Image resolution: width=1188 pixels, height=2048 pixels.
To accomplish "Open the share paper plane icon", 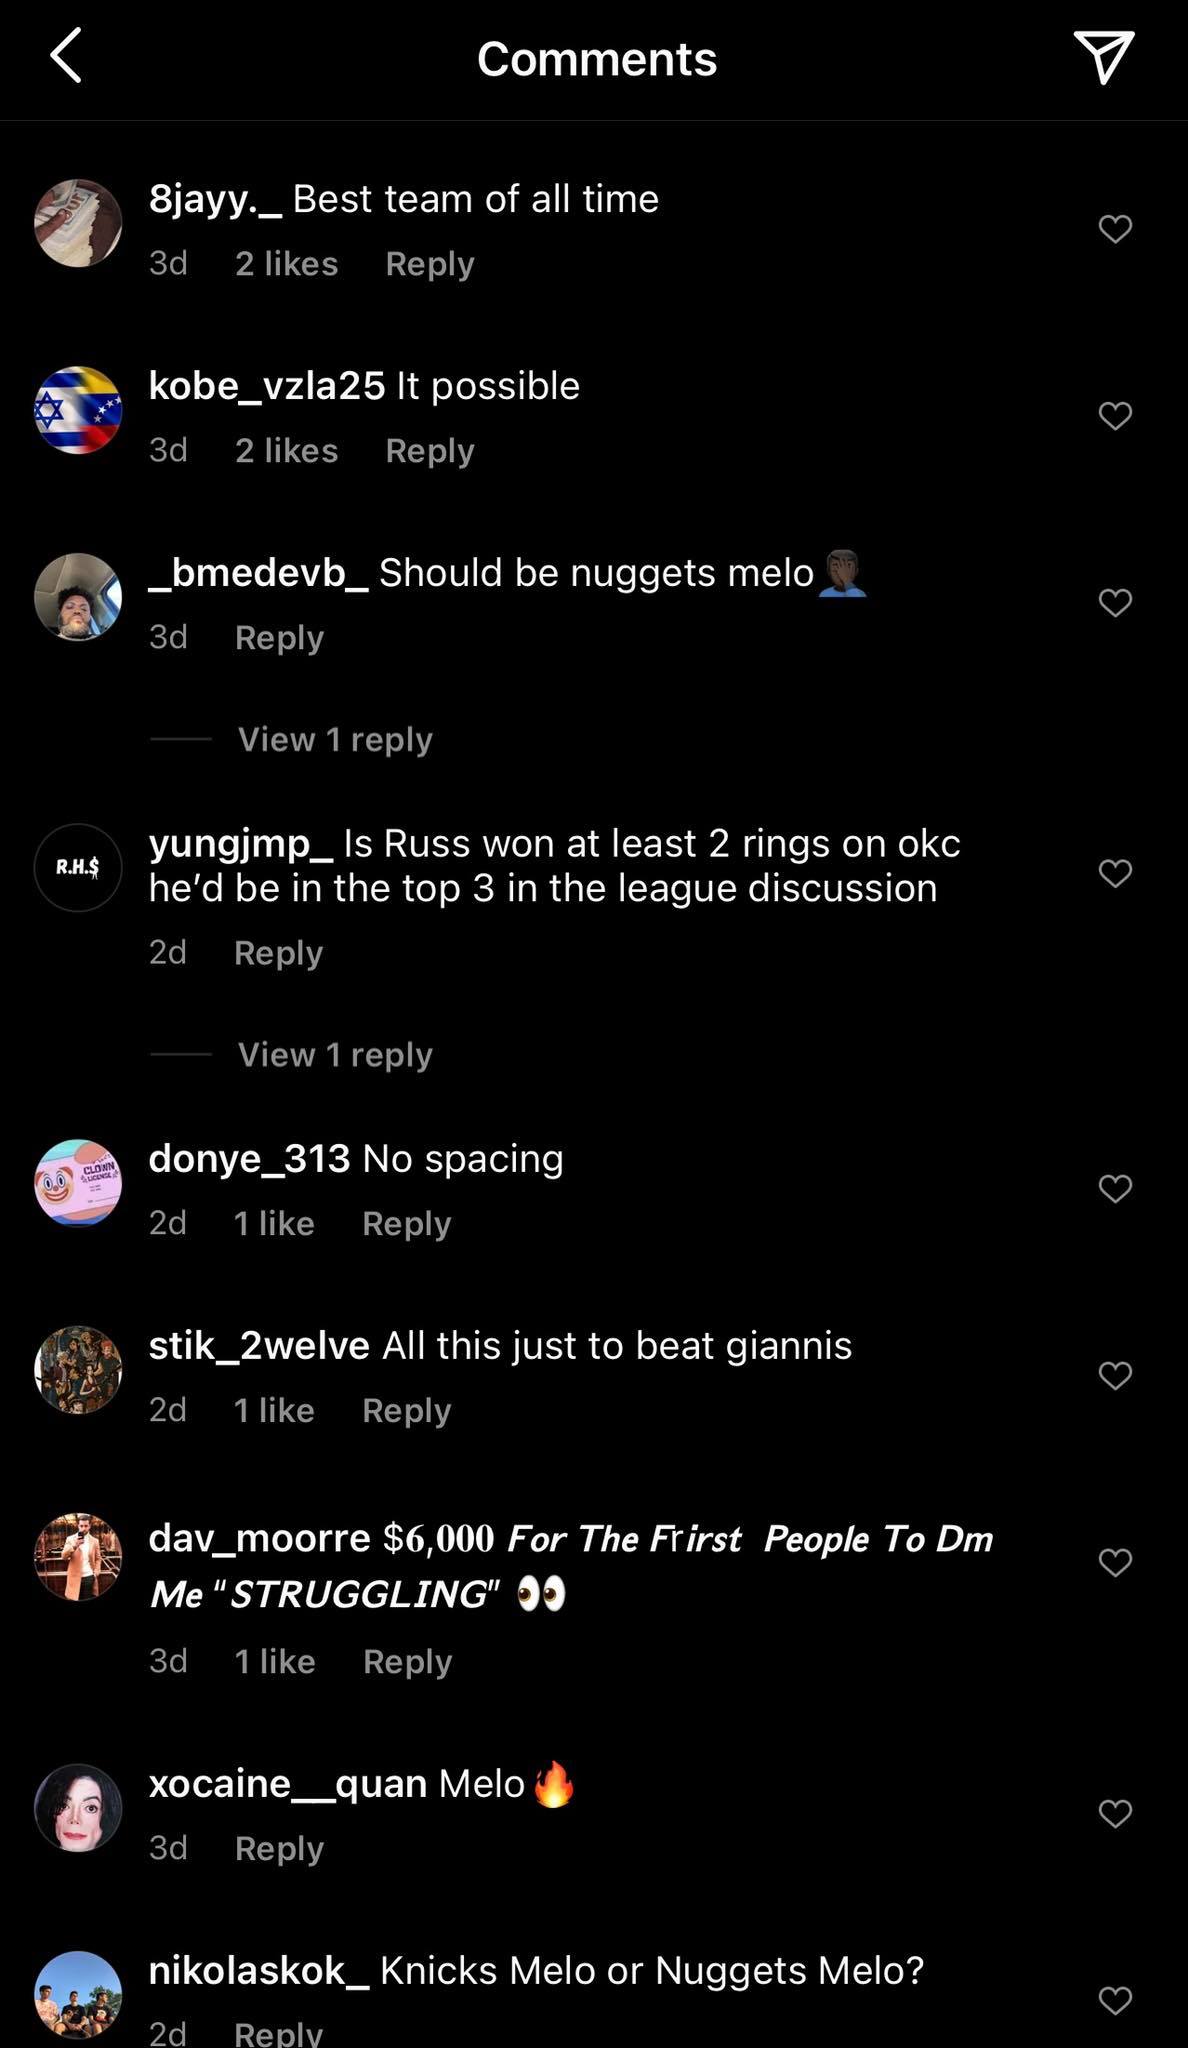I will [x=1103, y=56].
